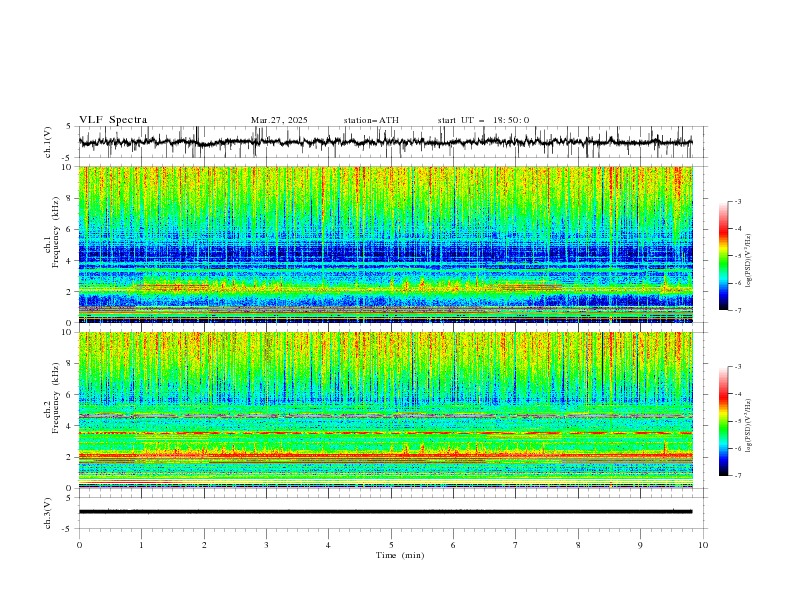Screen dimensions: 792x612
Task: Click the "ch.1(V)" waveform axis label
Action: click(48, 142)
